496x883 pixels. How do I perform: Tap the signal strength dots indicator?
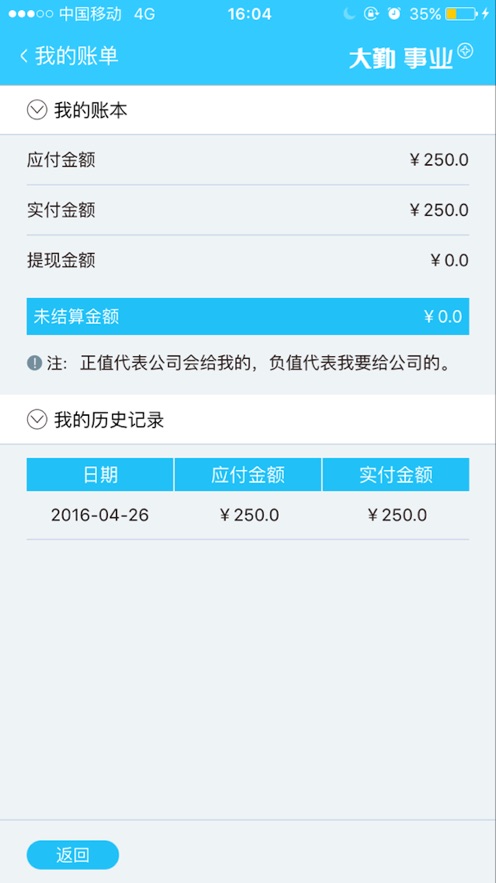(31, 14)
